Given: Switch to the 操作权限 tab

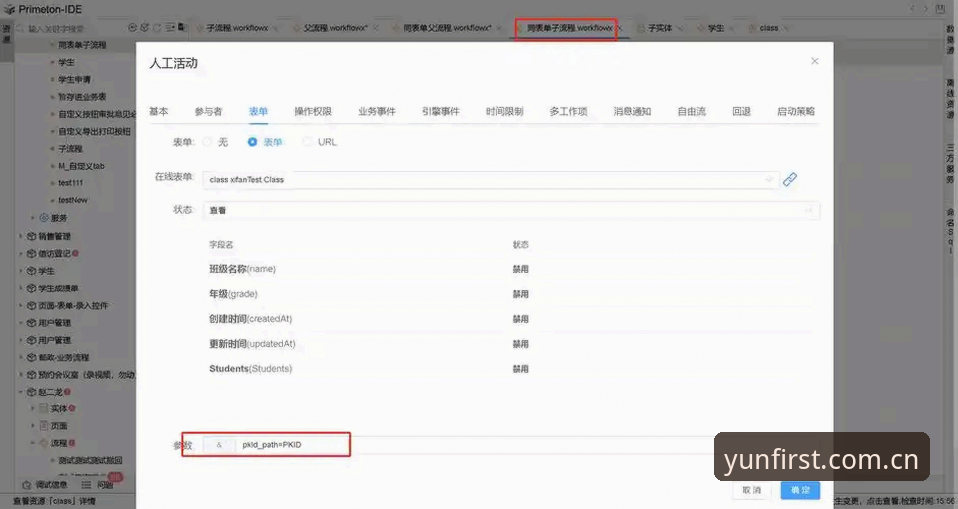Looking at the screenshot, I should click(x=313, y=111).
